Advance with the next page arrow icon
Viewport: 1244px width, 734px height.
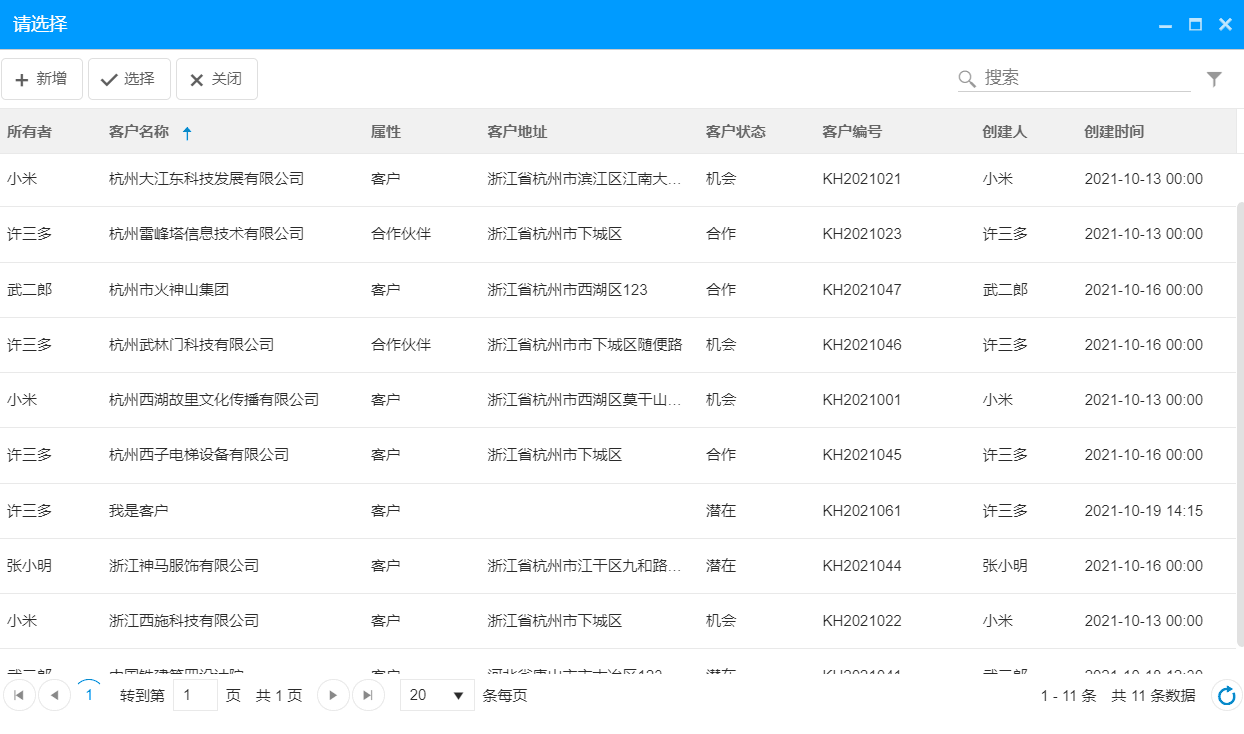332,695
